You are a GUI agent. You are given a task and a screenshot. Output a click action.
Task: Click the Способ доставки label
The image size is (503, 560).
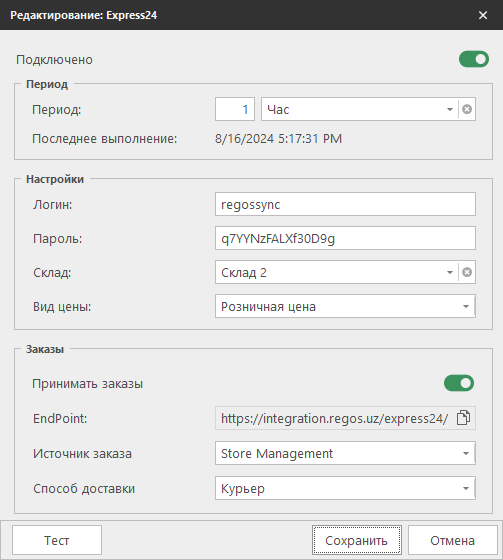click(84, 489)
